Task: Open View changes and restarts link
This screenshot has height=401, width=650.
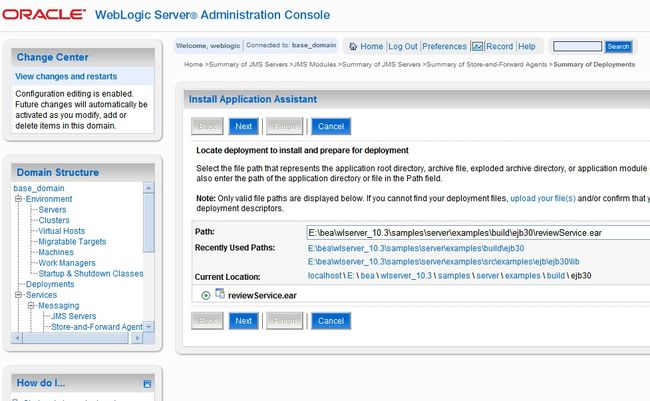Action: point(66,76)
